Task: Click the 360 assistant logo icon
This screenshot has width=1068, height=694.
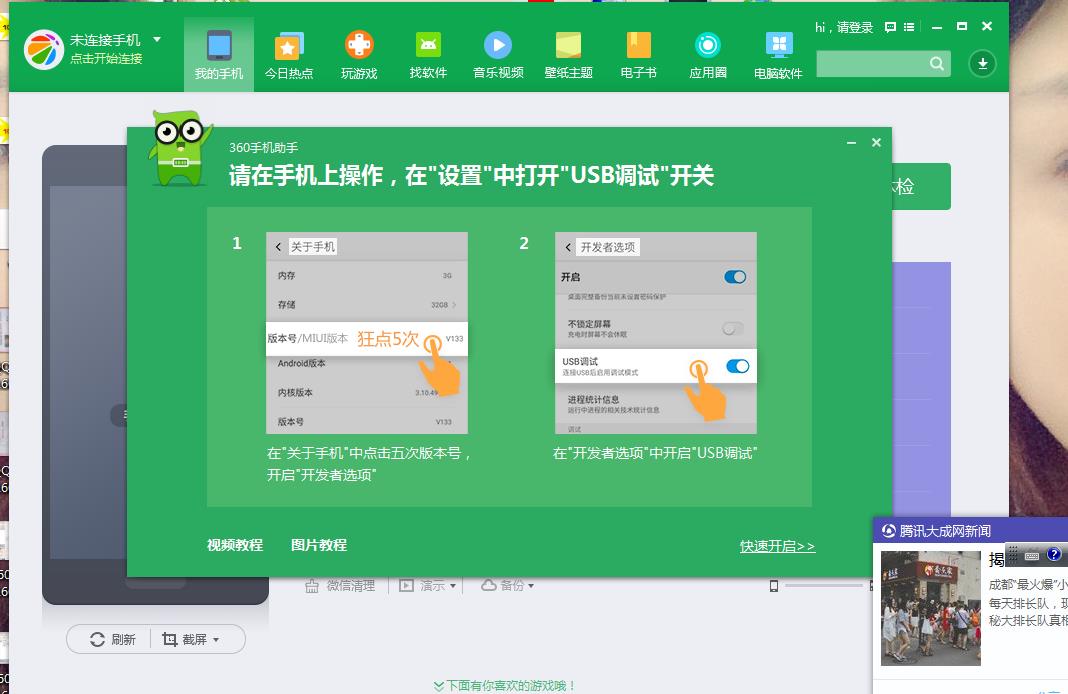Action: pyautogui.click(x=44, y=49)
